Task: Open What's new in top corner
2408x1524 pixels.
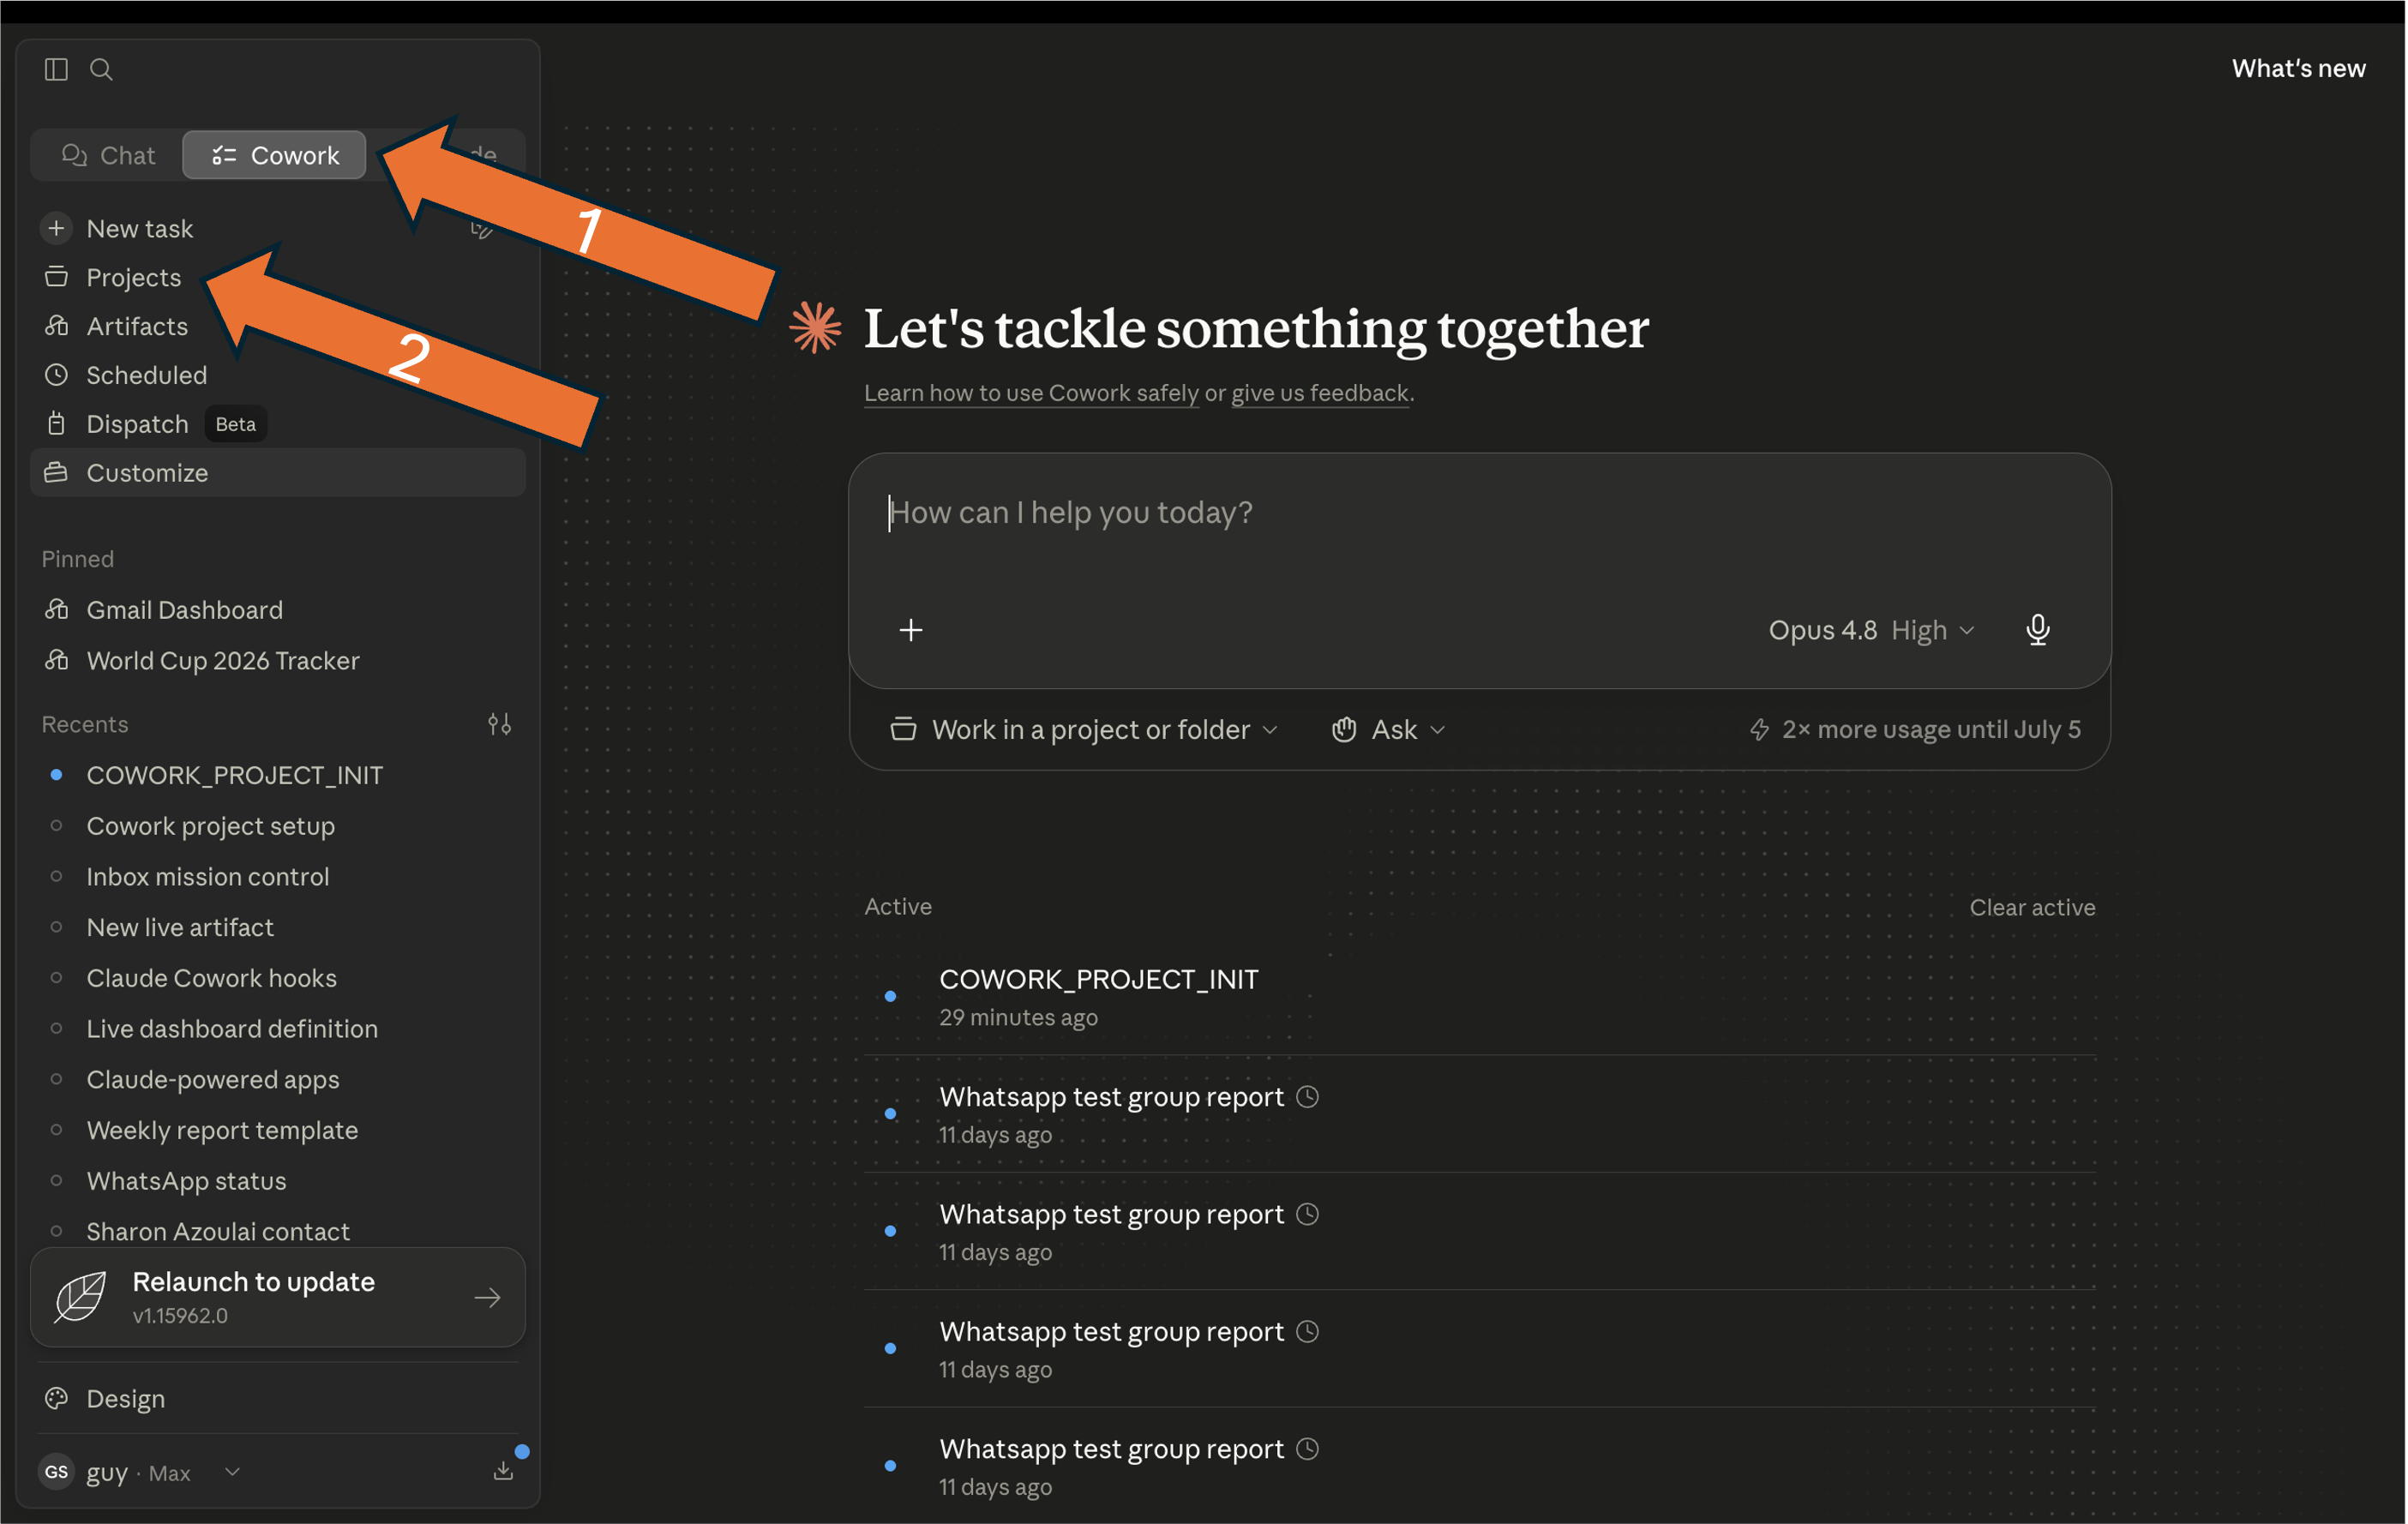Action: point(2298,68)
